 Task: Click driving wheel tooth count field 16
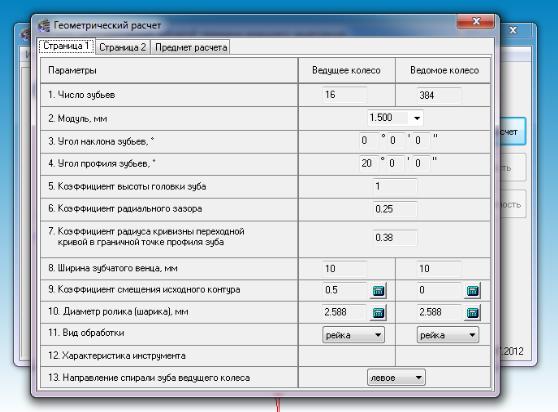[344, 95]
